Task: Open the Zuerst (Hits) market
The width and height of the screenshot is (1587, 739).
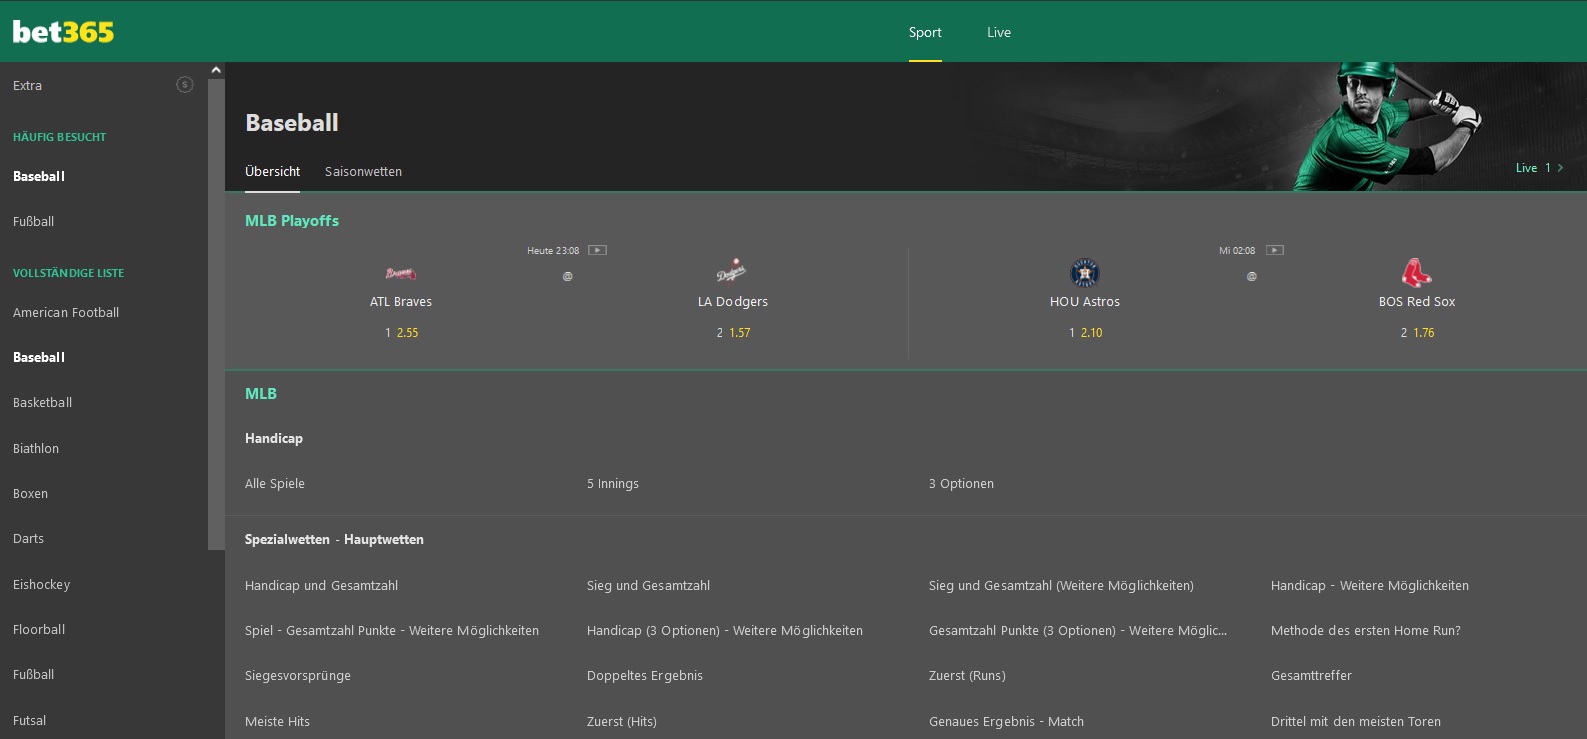Action: (x=622, y=722)
